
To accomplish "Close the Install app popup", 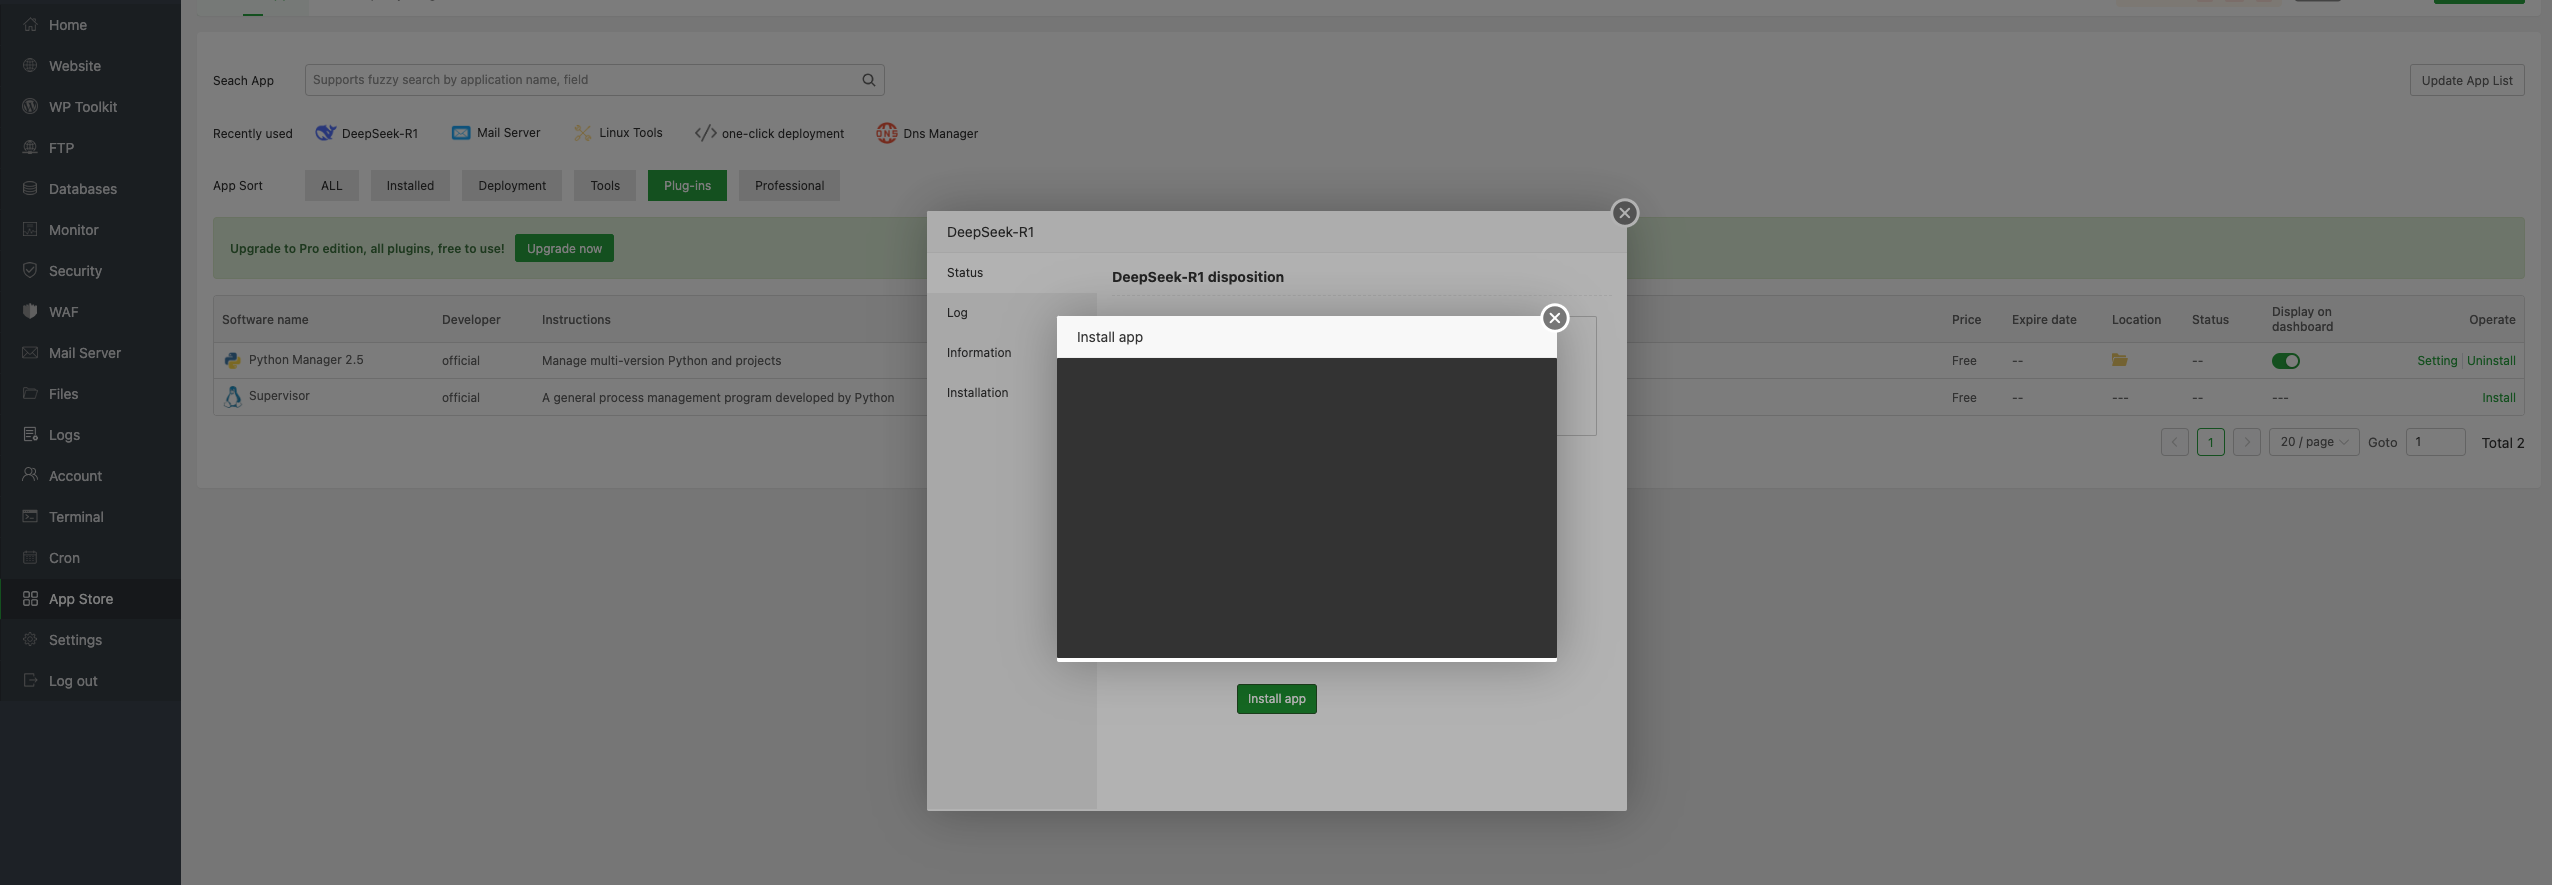I will [1554, 318].
